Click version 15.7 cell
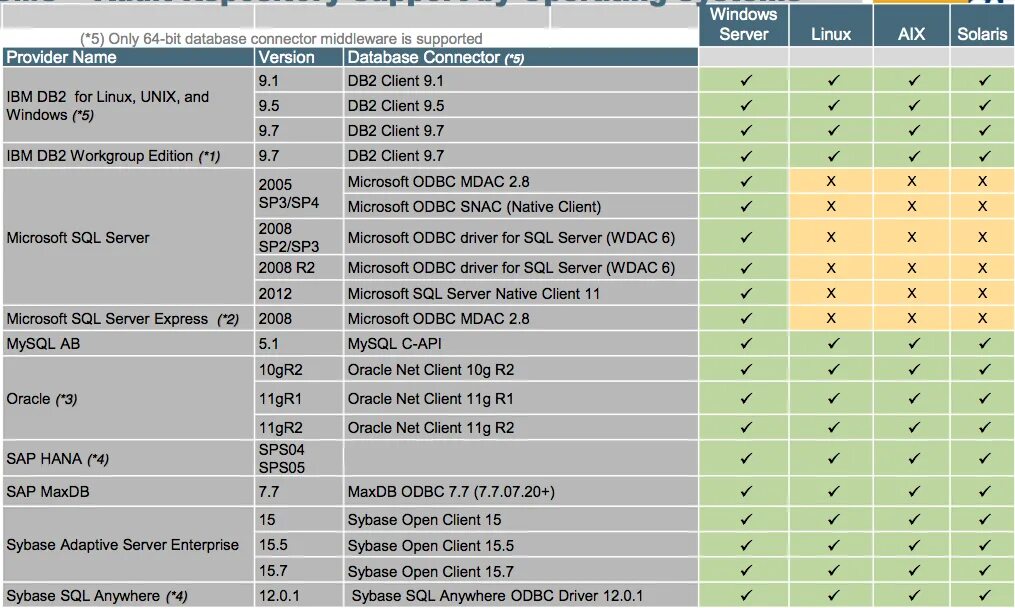Viewport: 1015px width, 608px height. [x=298, y=571]
